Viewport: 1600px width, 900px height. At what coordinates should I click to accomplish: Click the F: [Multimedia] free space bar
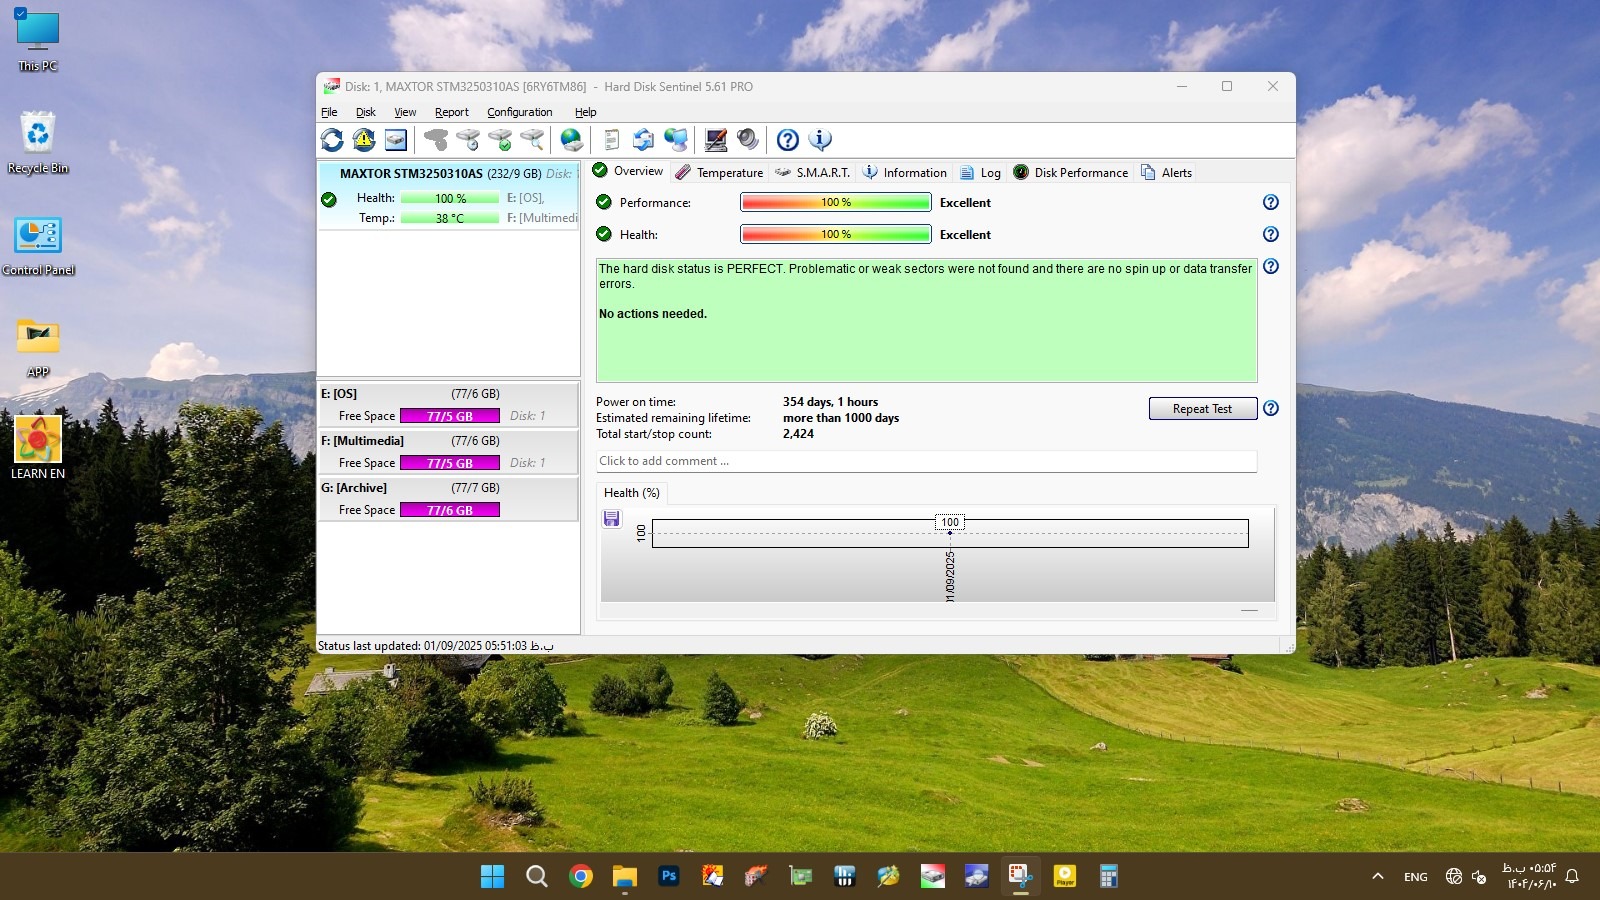point(450,463)
